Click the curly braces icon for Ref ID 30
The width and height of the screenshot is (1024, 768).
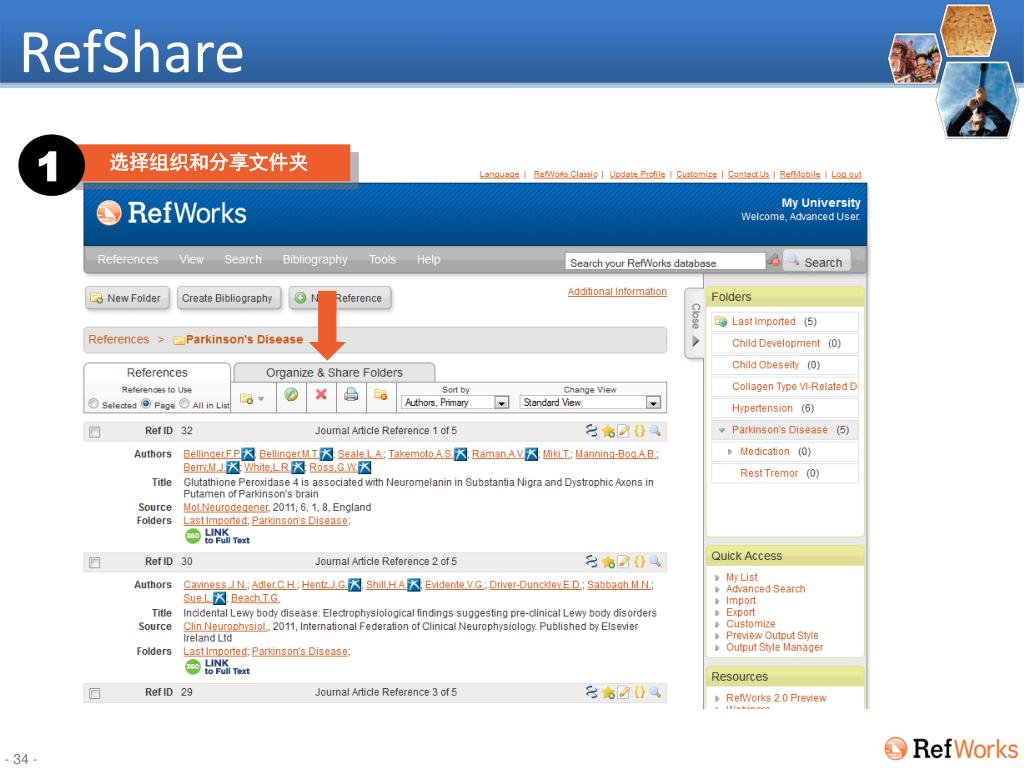coord(639,562)
